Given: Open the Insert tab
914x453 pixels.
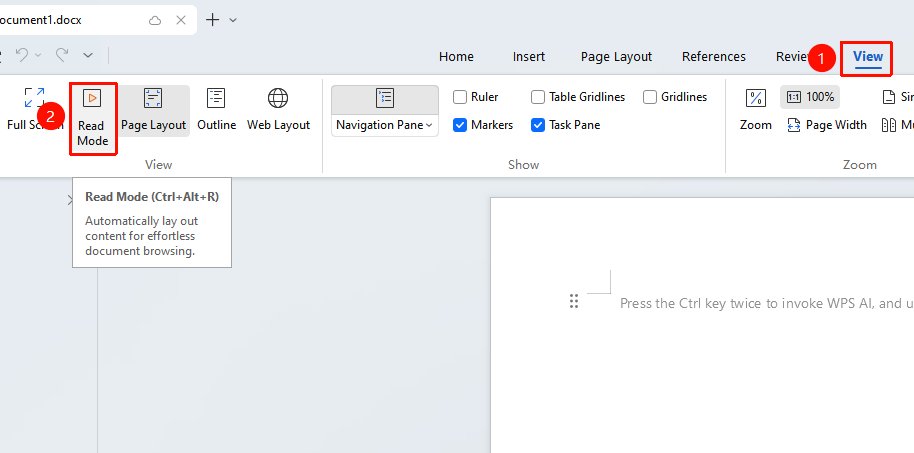Looking at the screenshot, I should tap(529, 57).
